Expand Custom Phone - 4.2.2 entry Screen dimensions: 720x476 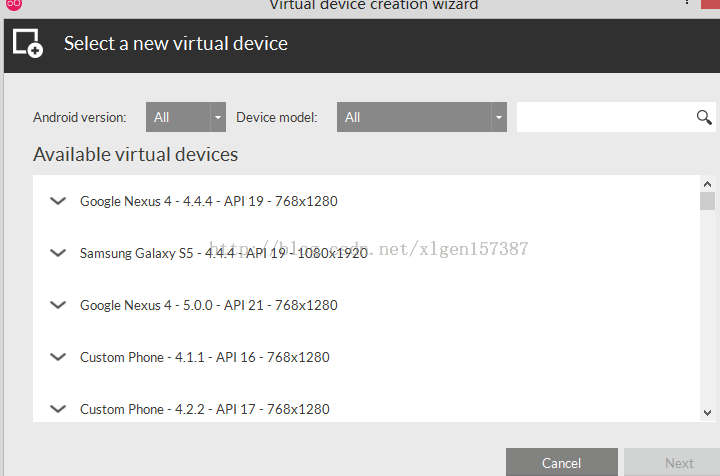pyautogui.click(x=57, y=409)
